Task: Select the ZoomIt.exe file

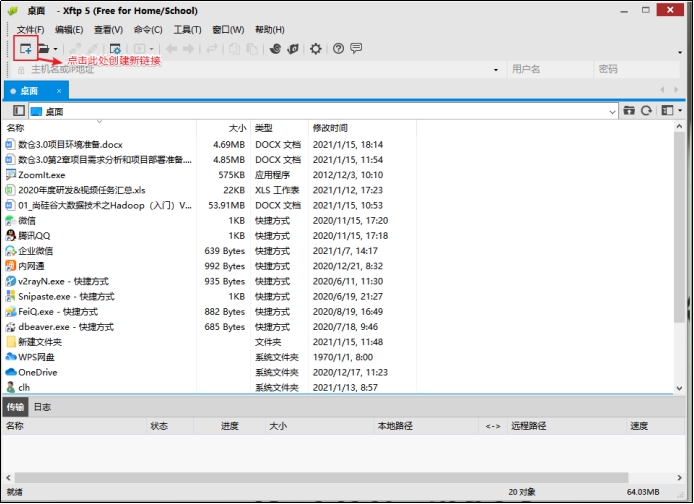Action: click(x=42, y=175)
